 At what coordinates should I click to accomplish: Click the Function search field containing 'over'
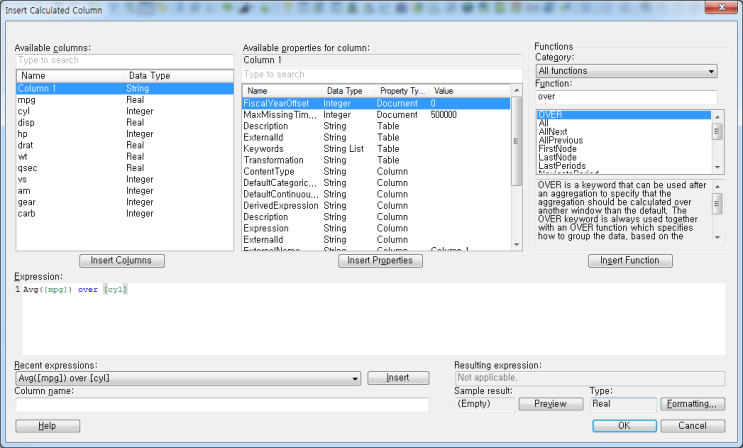tap(626, 97)
